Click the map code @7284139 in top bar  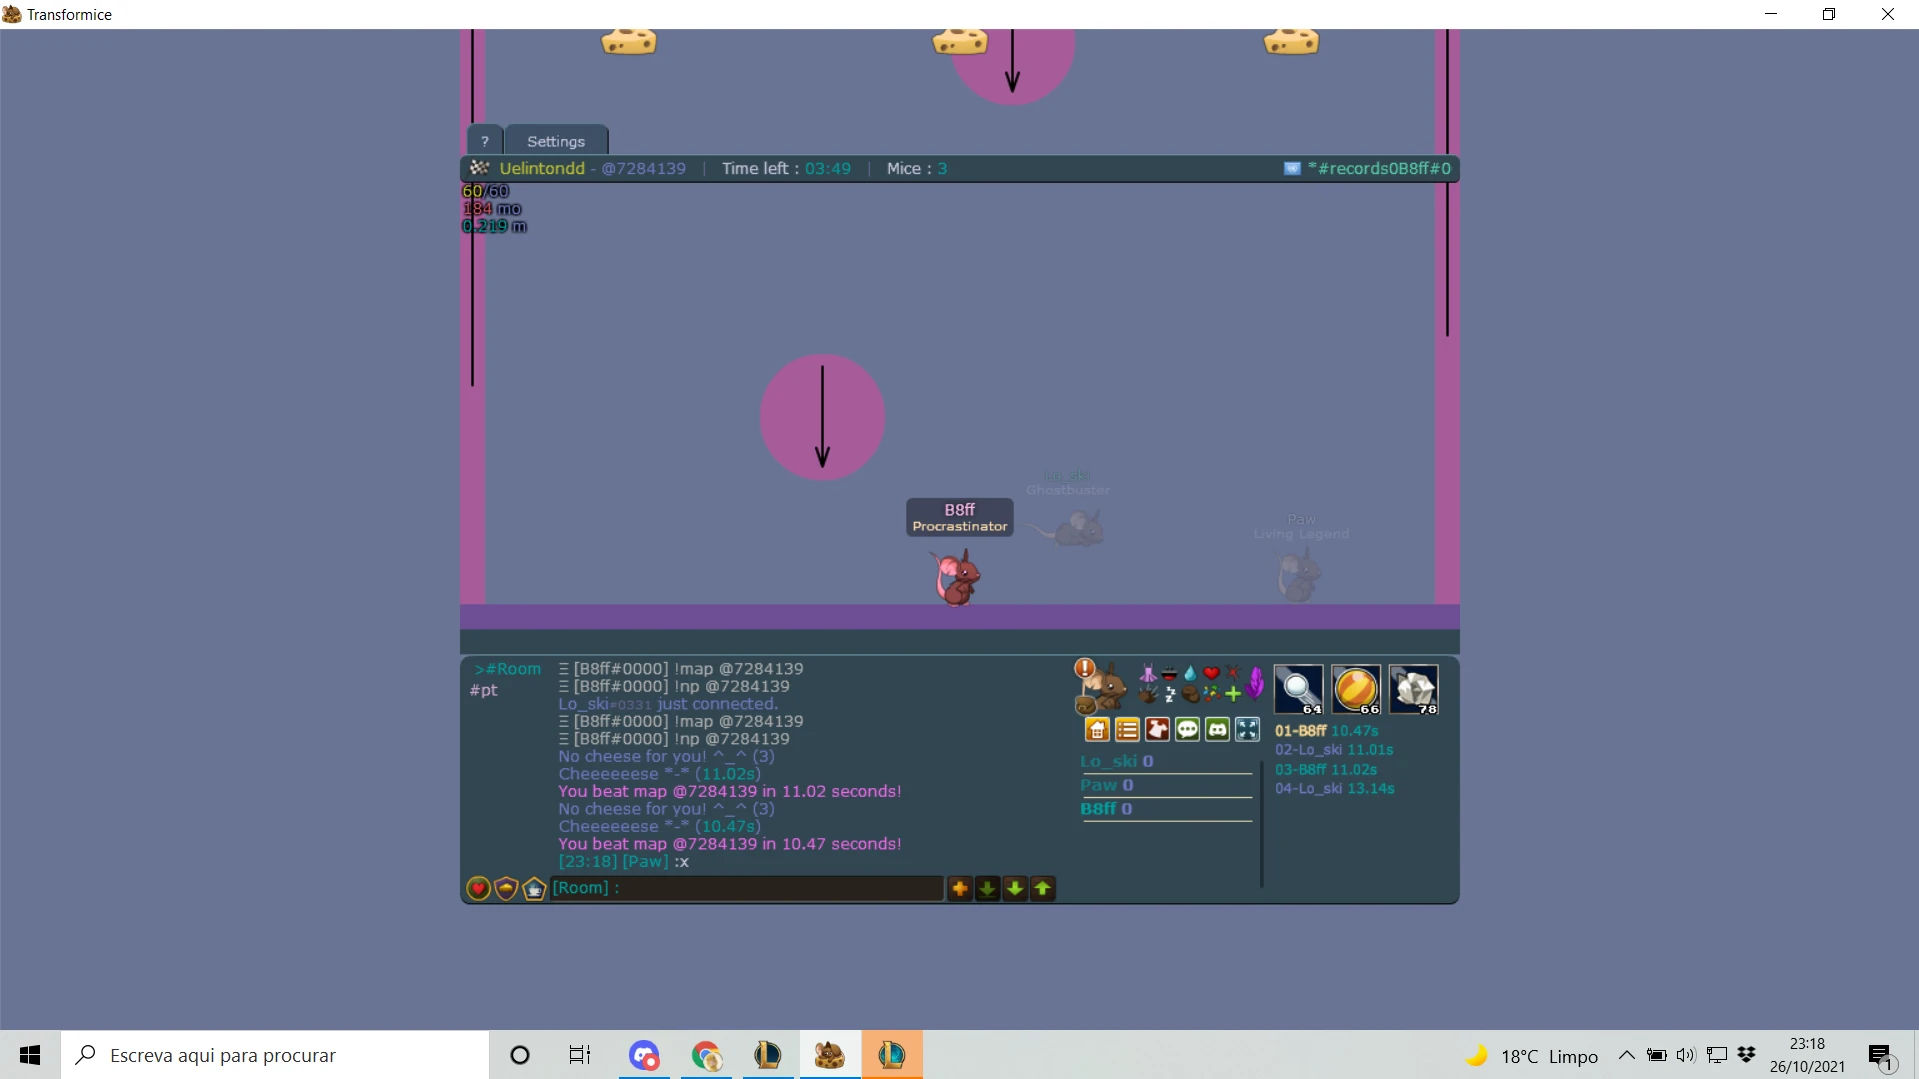[x=644, y=168]
